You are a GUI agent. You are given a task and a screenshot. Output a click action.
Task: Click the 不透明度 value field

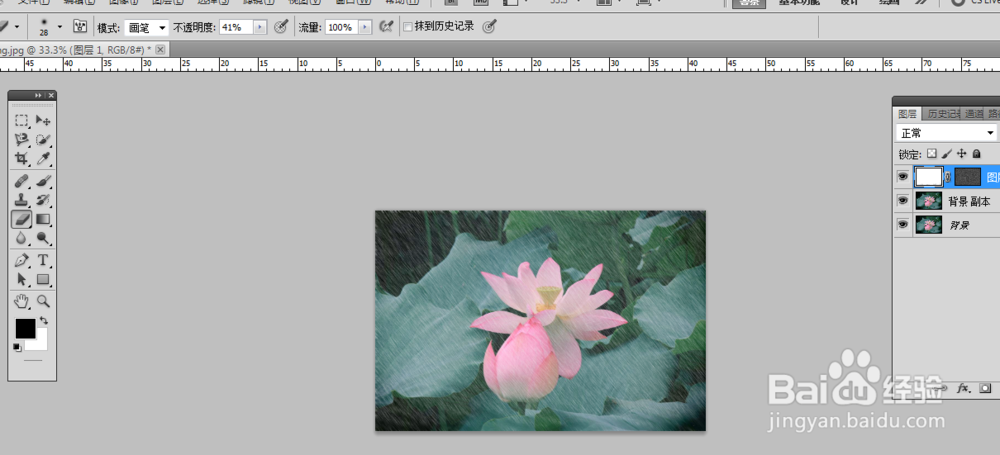236,27
